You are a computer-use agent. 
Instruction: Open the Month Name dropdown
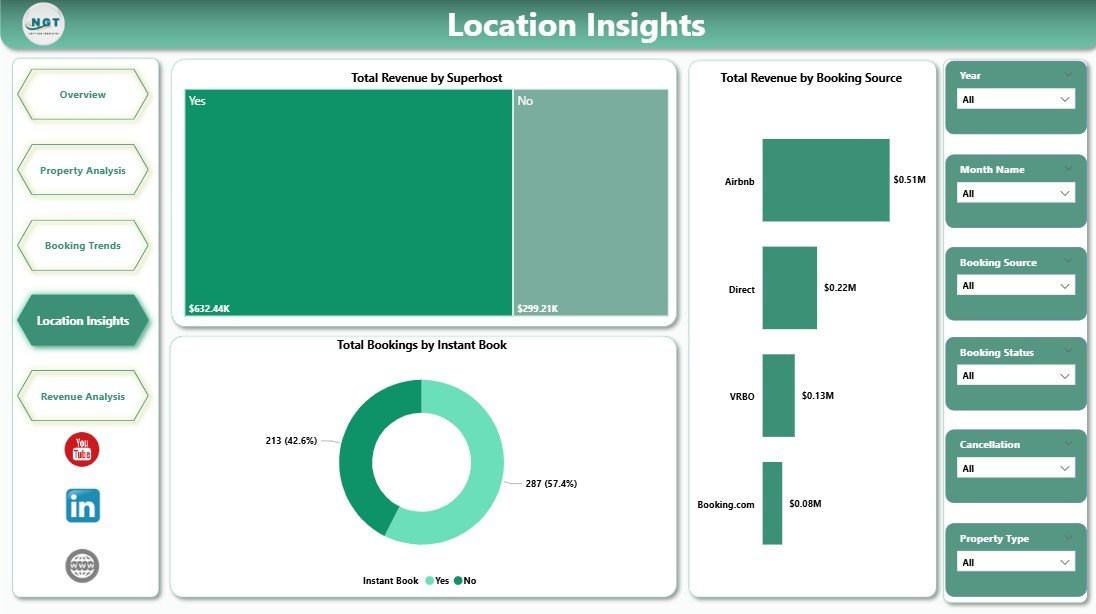pos(1015,193)
